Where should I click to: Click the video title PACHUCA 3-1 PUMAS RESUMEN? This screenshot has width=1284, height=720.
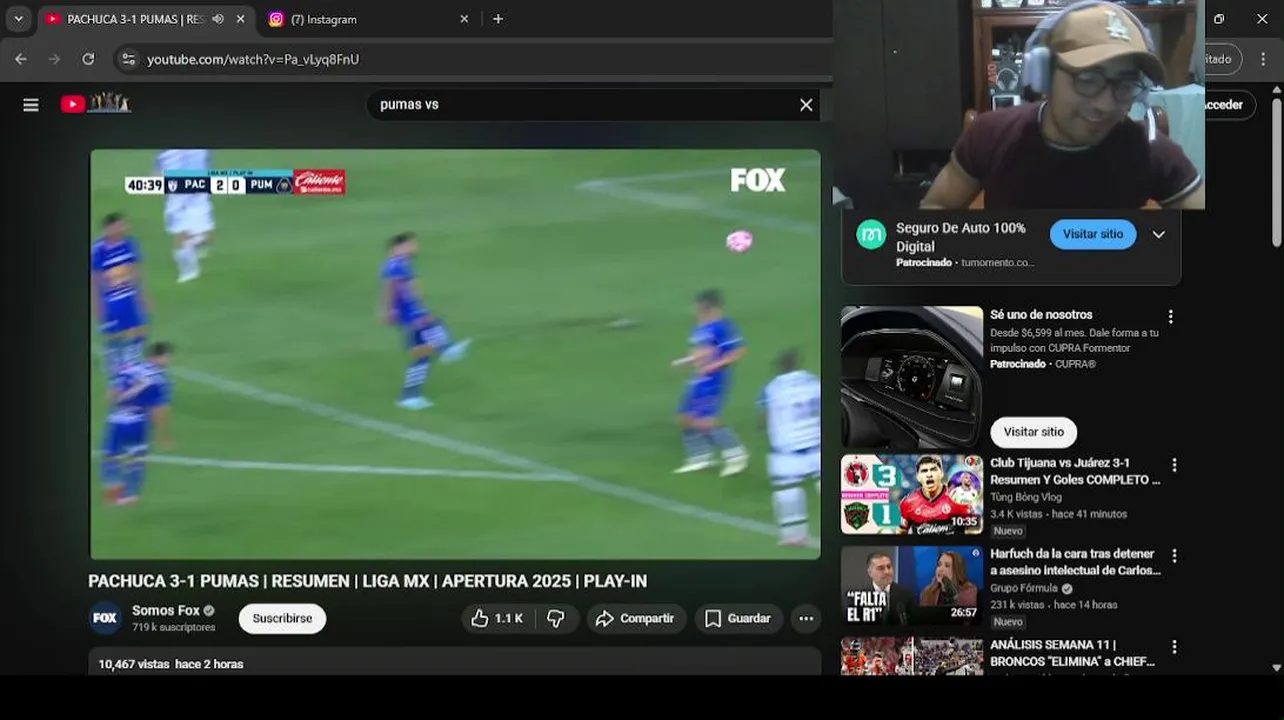[x=367, y=581]
